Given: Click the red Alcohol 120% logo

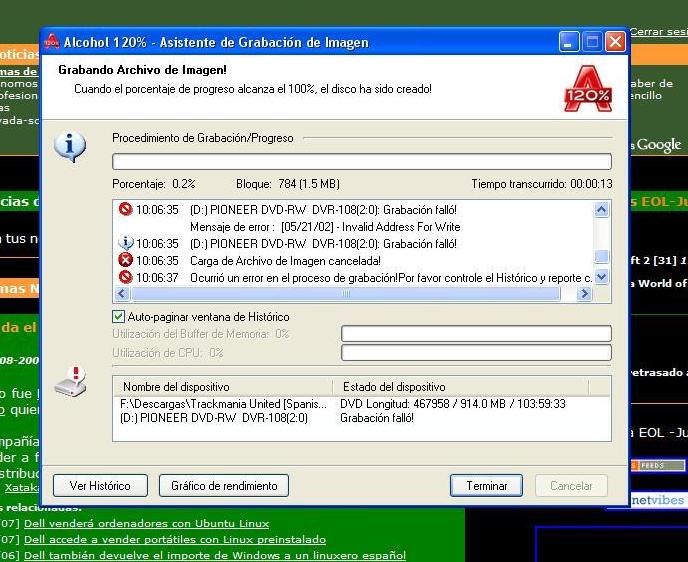Looking at the screenshot, I should [x=588, y=89].
